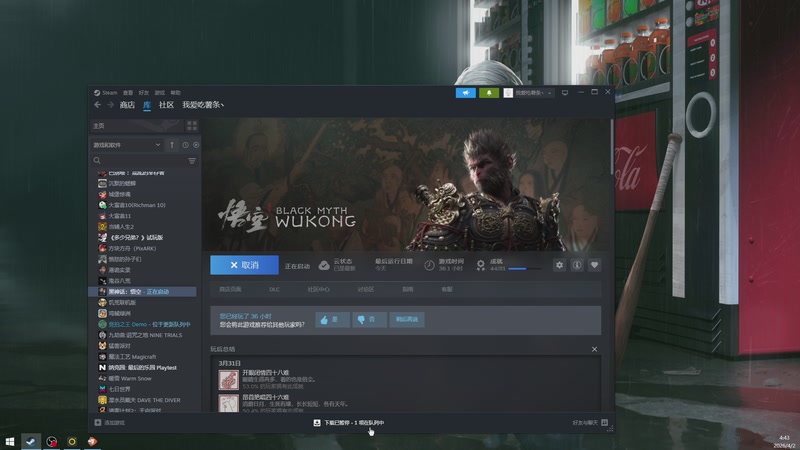The image size is (800, 450).
Task: Click the heart favorite icon
Action: [x=594, y=265]
